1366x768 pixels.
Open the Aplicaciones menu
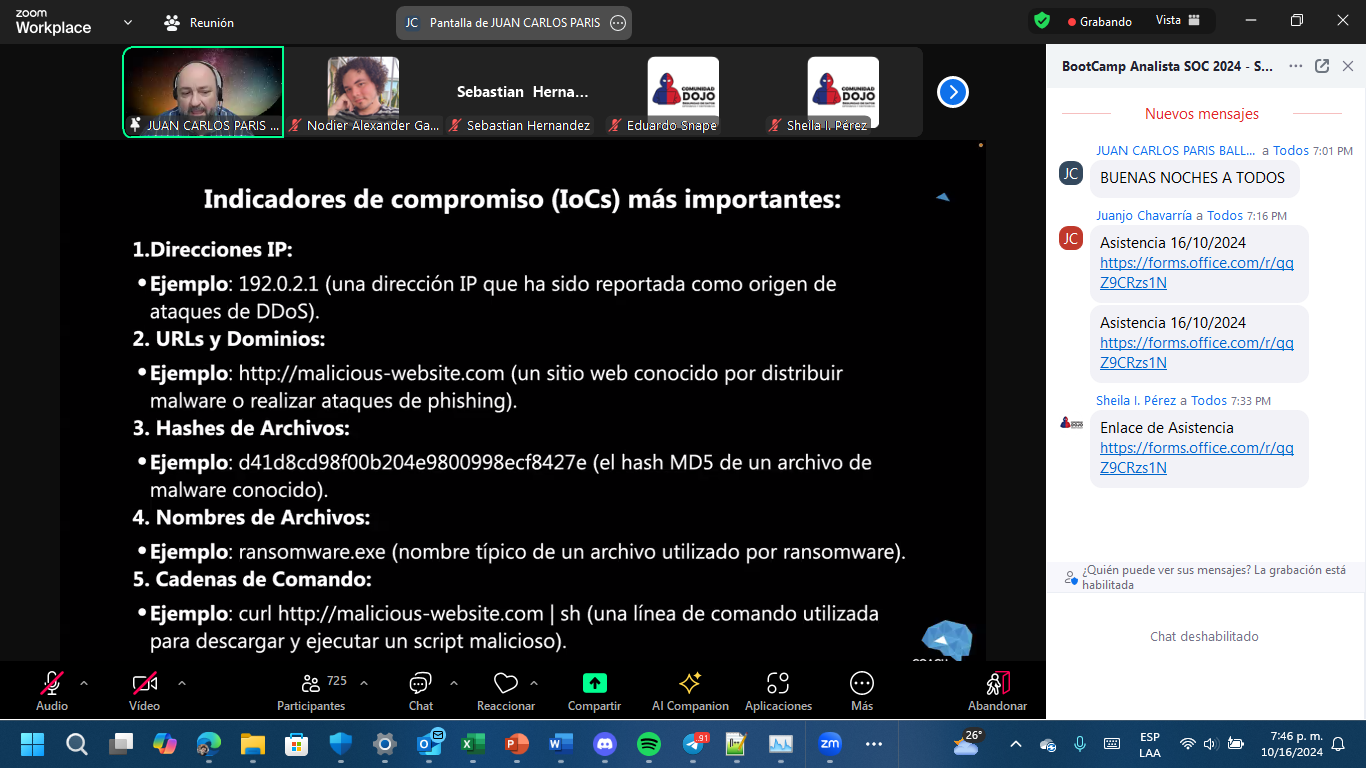coord(778,690)
